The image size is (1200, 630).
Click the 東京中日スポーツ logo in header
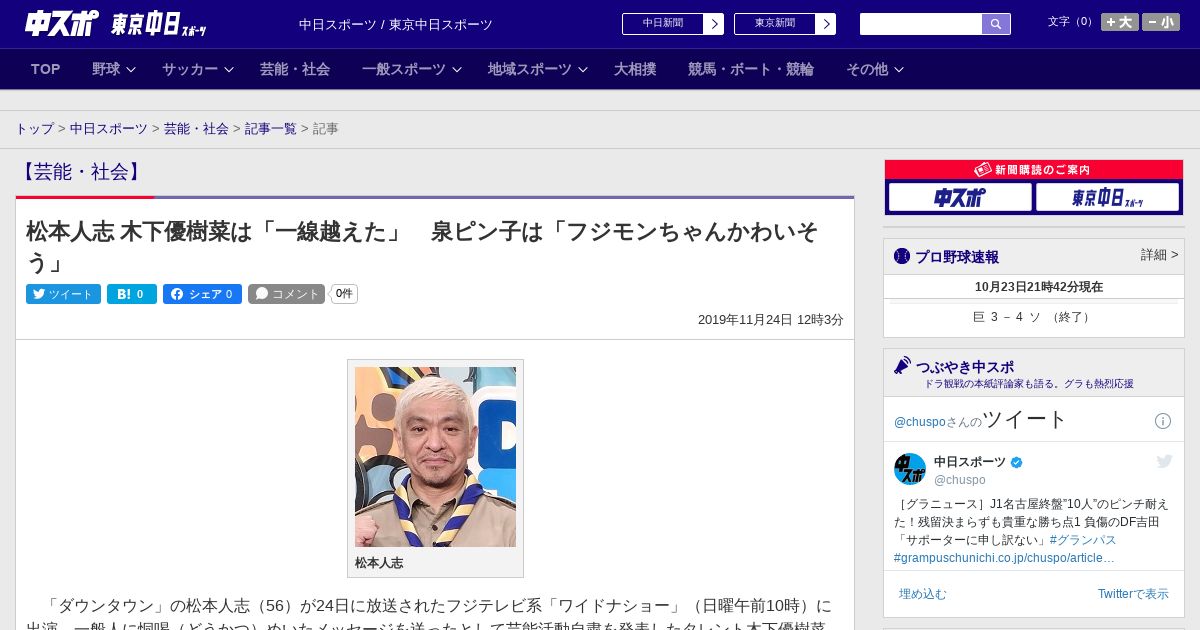tap(159, 24)
